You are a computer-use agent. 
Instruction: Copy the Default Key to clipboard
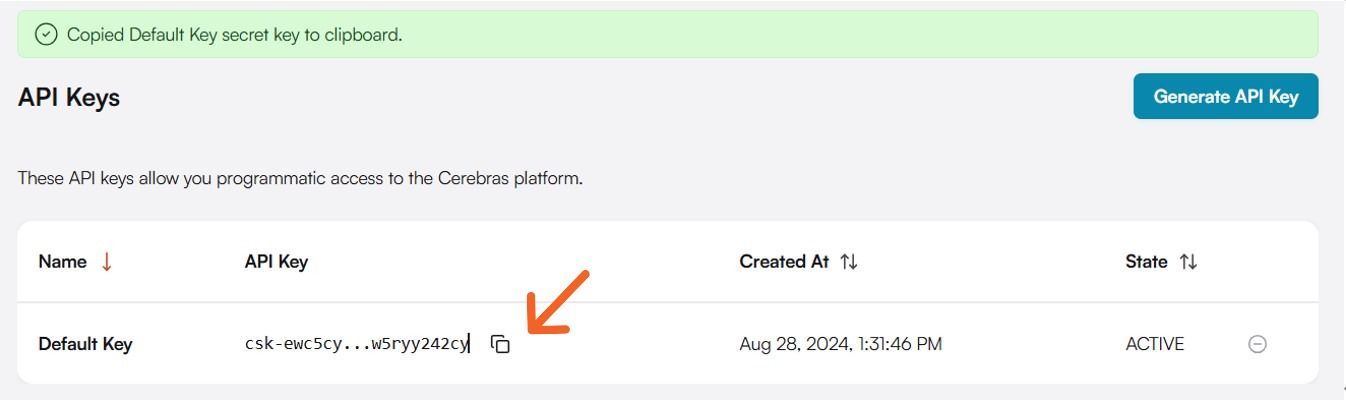click(500, 344)
